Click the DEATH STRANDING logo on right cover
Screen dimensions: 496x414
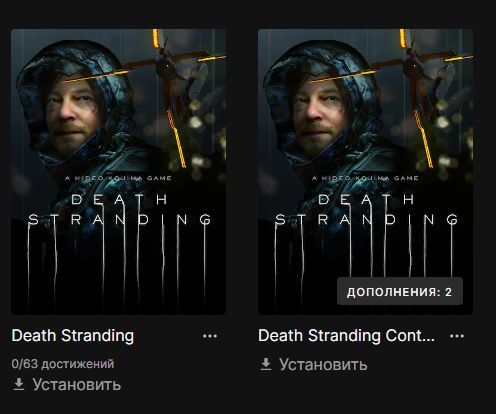[367, 209]
